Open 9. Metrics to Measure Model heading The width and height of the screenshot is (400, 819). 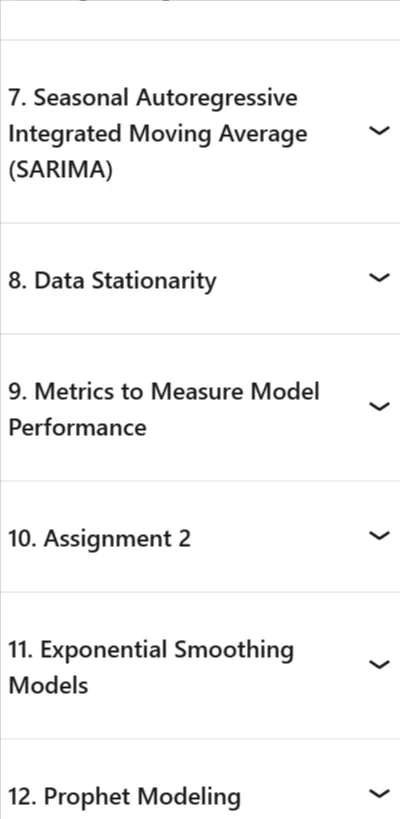[x=164, y=392]
